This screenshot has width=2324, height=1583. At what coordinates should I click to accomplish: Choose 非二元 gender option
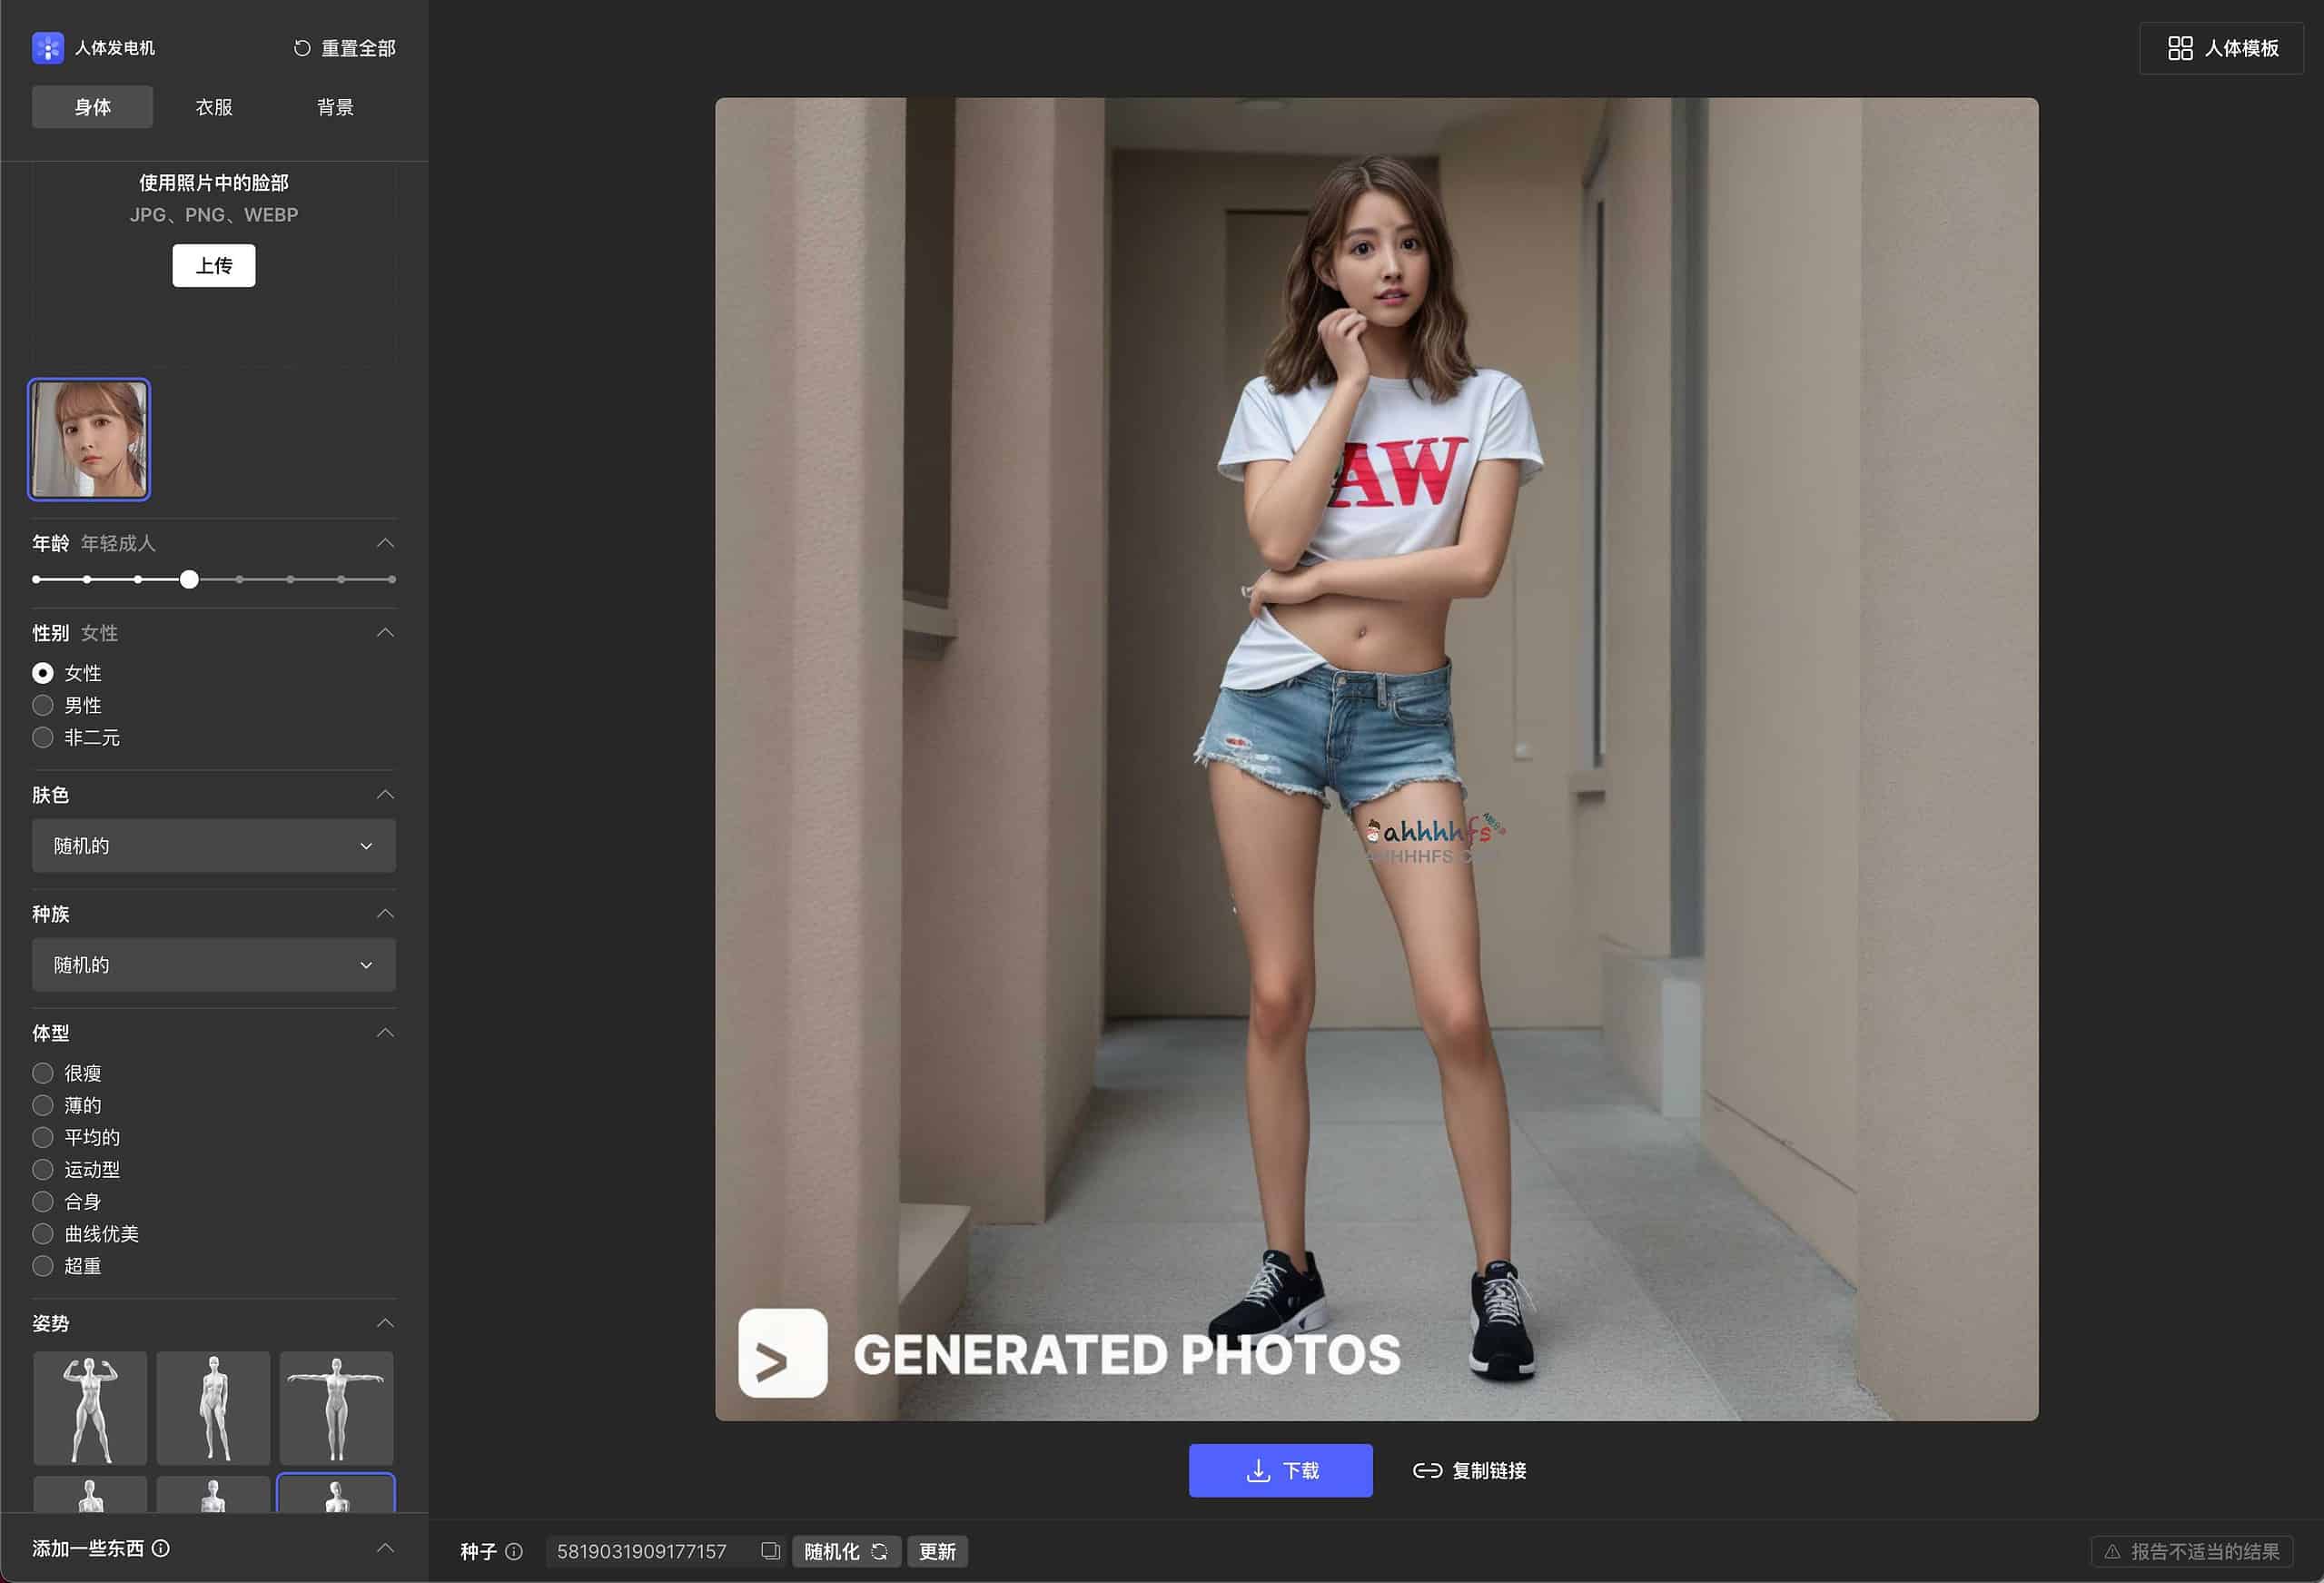point(43,737)
